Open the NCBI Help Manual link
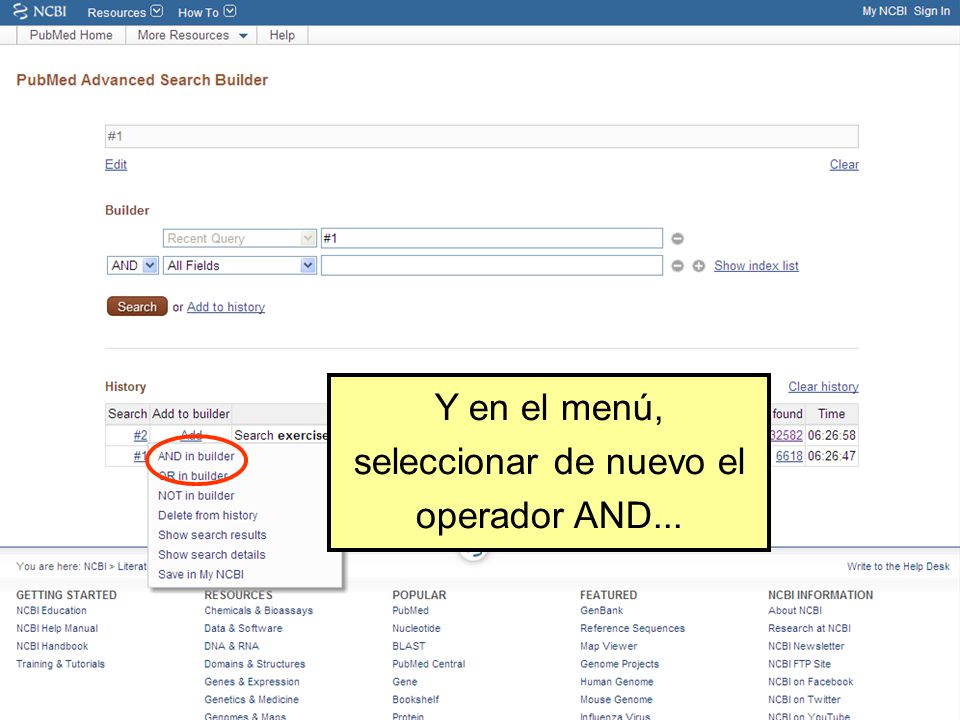This screenshot has height=720, width=960. pos(57,628)
